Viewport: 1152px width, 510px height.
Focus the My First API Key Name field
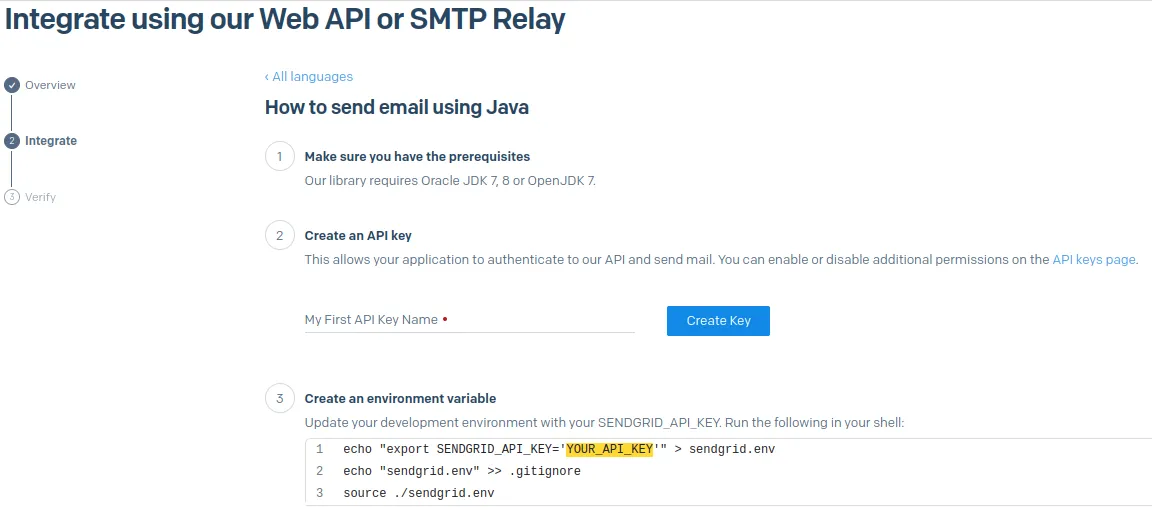click(469, 320)
